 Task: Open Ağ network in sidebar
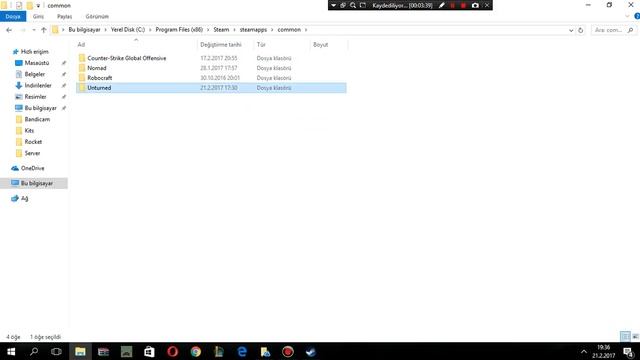(x=24, y=198)
